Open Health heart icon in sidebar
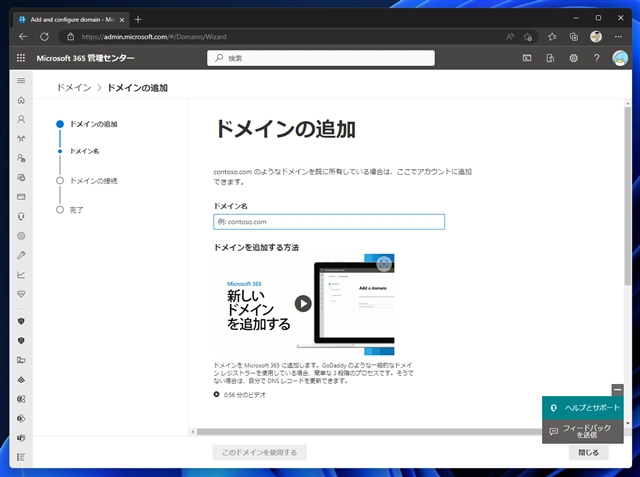 pyautogui.click(x=21, y=294)
